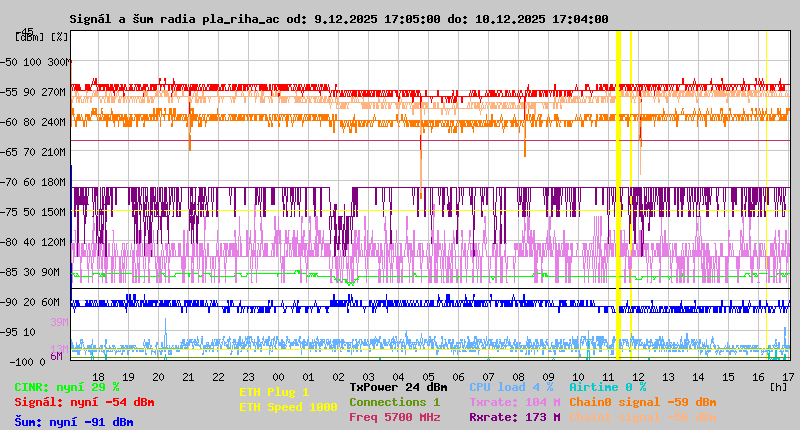Click the TxPower 24 dBm legend text
Viewport: 800px width, 430px height.
pyautogui.click(x=398, y=387)
